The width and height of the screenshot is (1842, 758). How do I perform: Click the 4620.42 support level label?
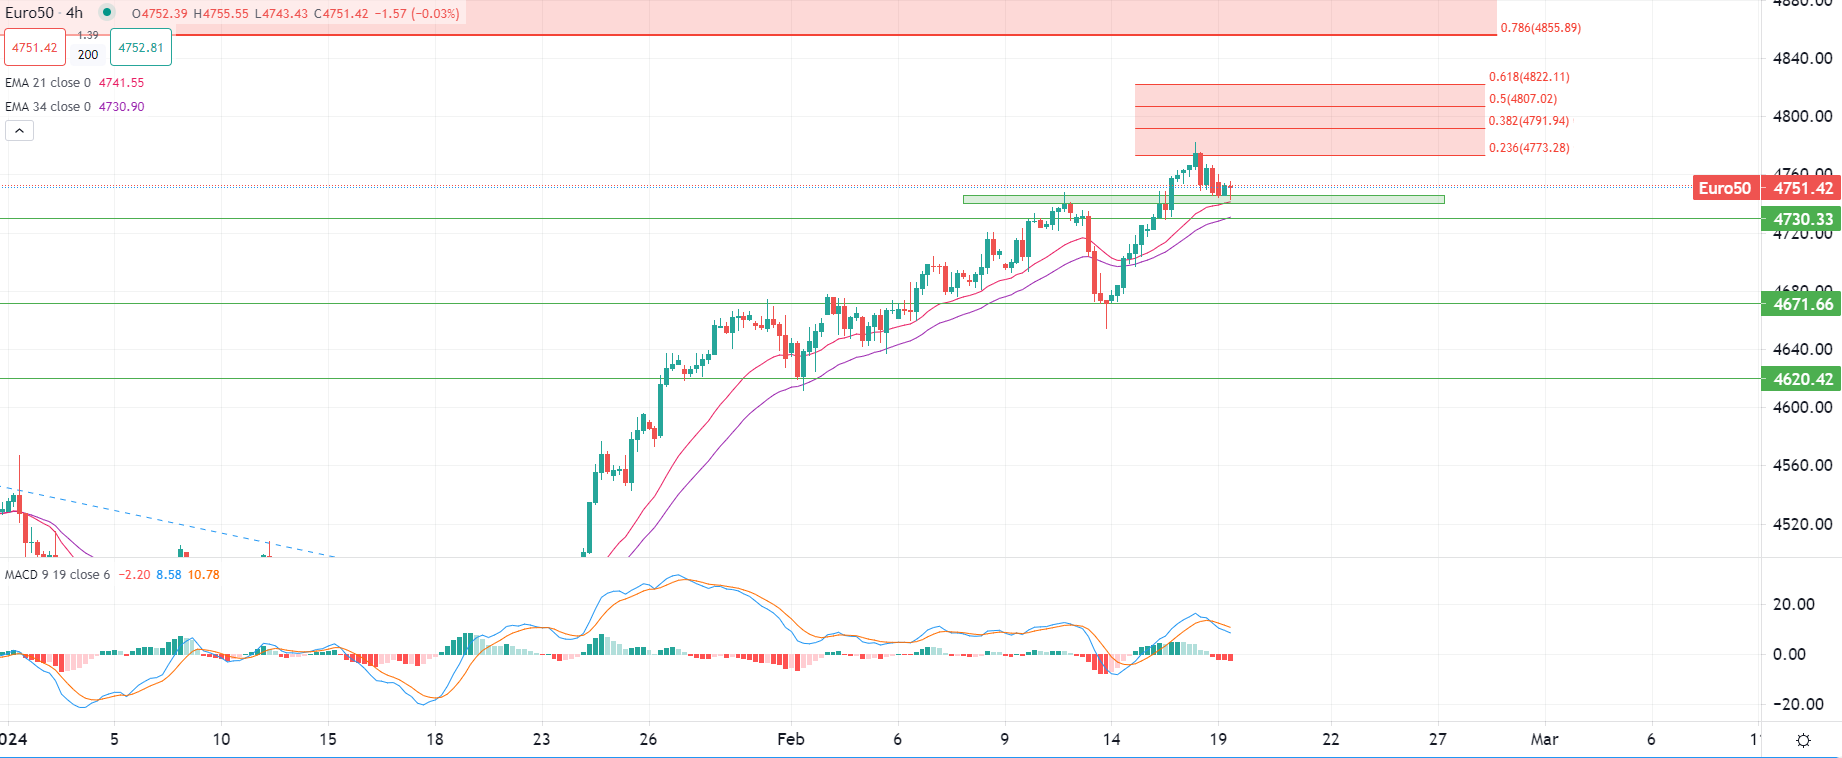tap(1802, 379)
